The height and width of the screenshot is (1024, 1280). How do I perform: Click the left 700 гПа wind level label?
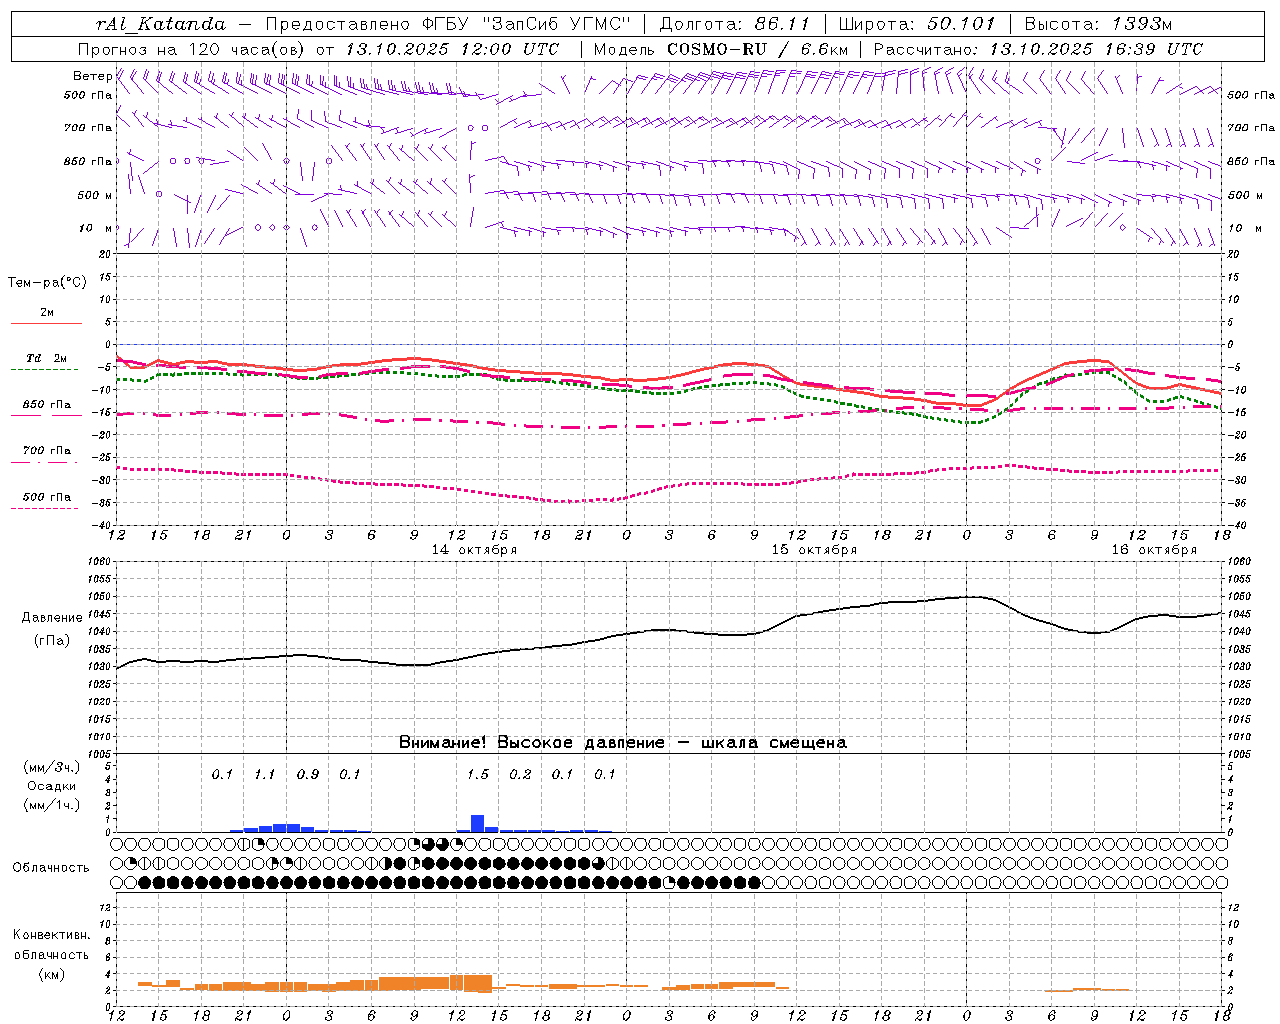[88, 128]
